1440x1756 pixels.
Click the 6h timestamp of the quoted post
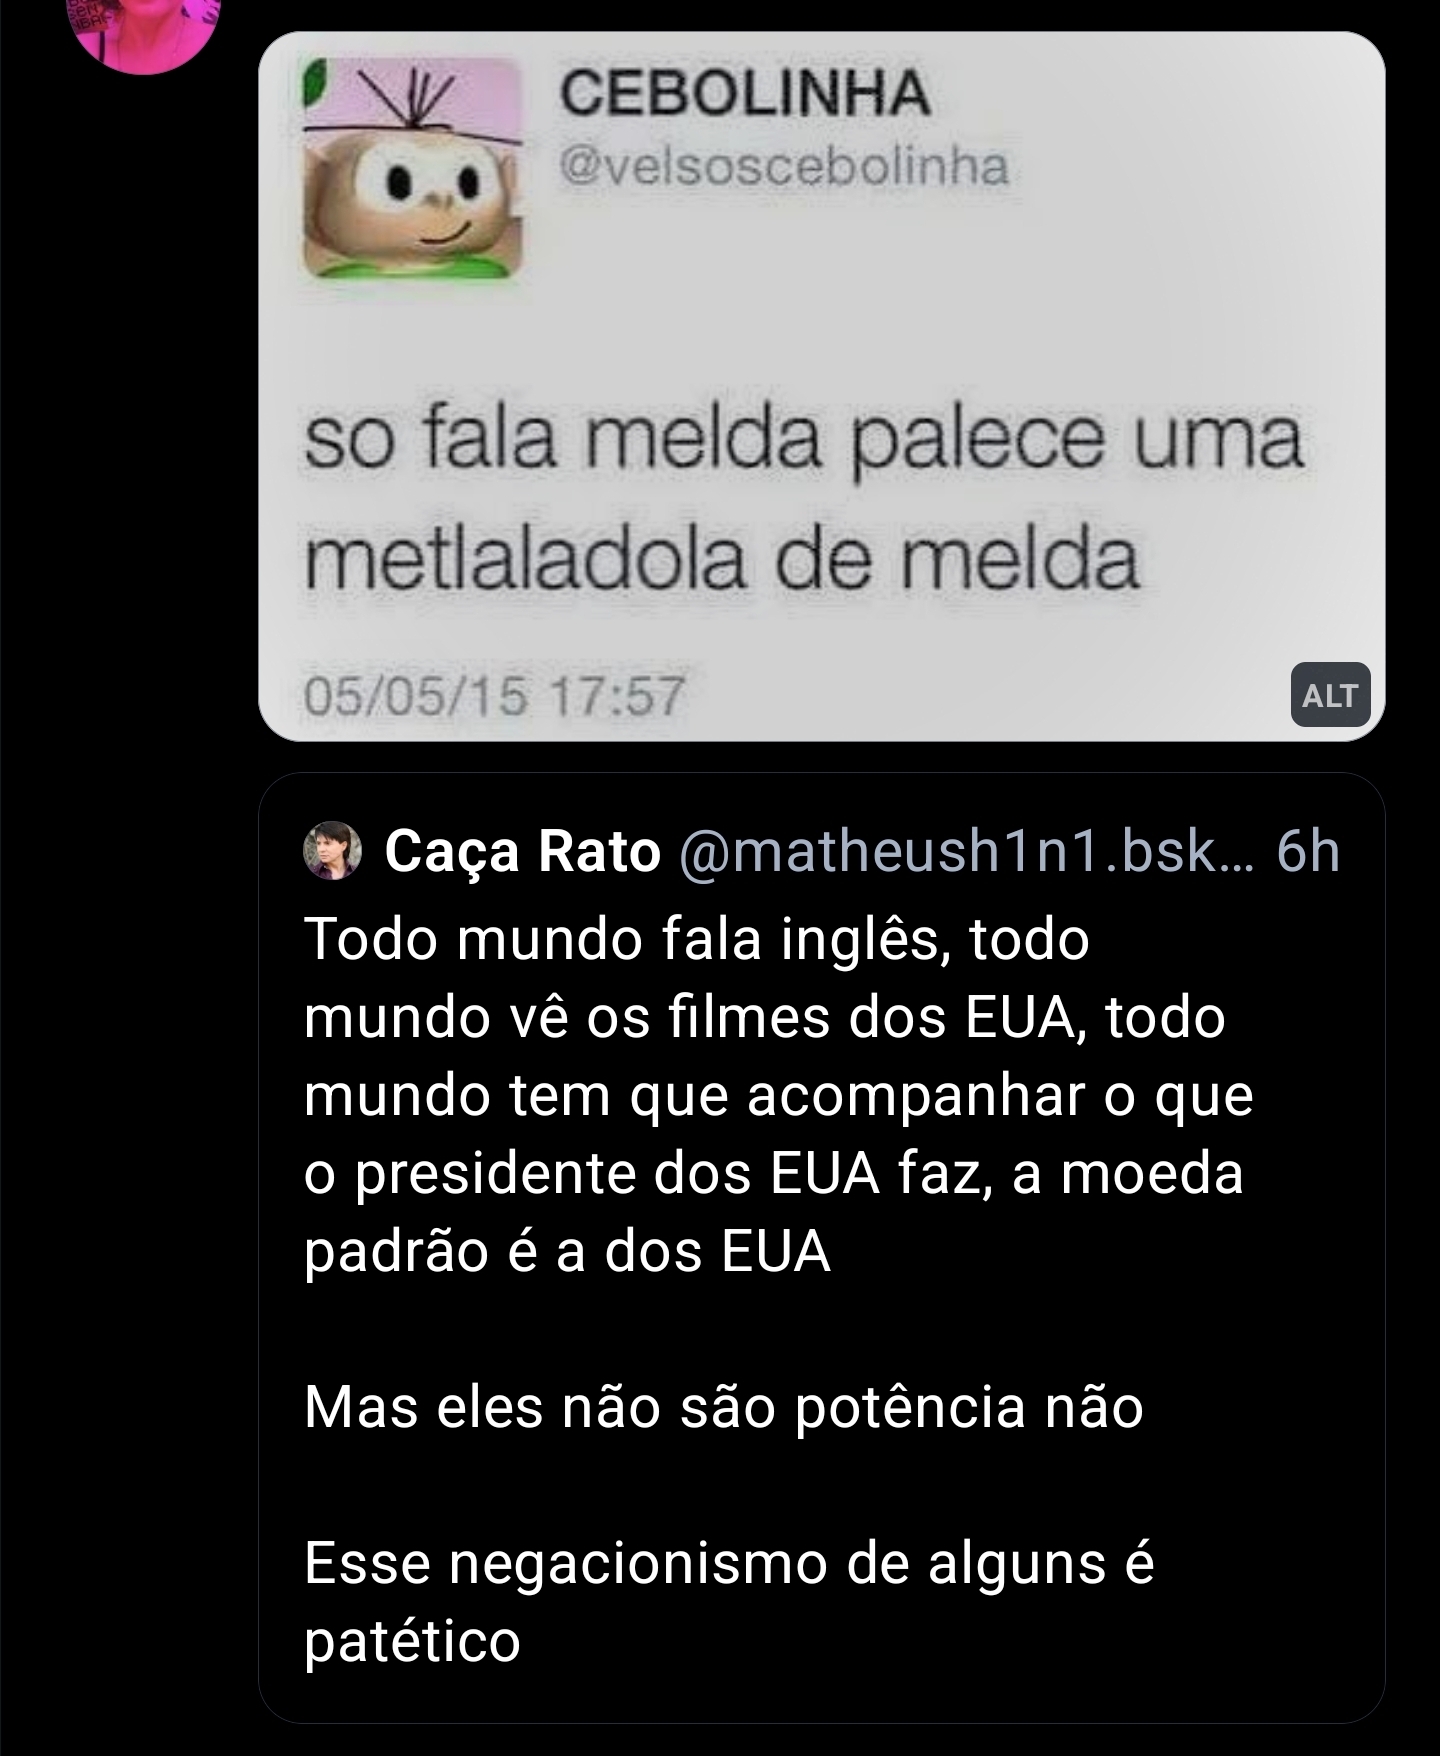point(1309,852)
